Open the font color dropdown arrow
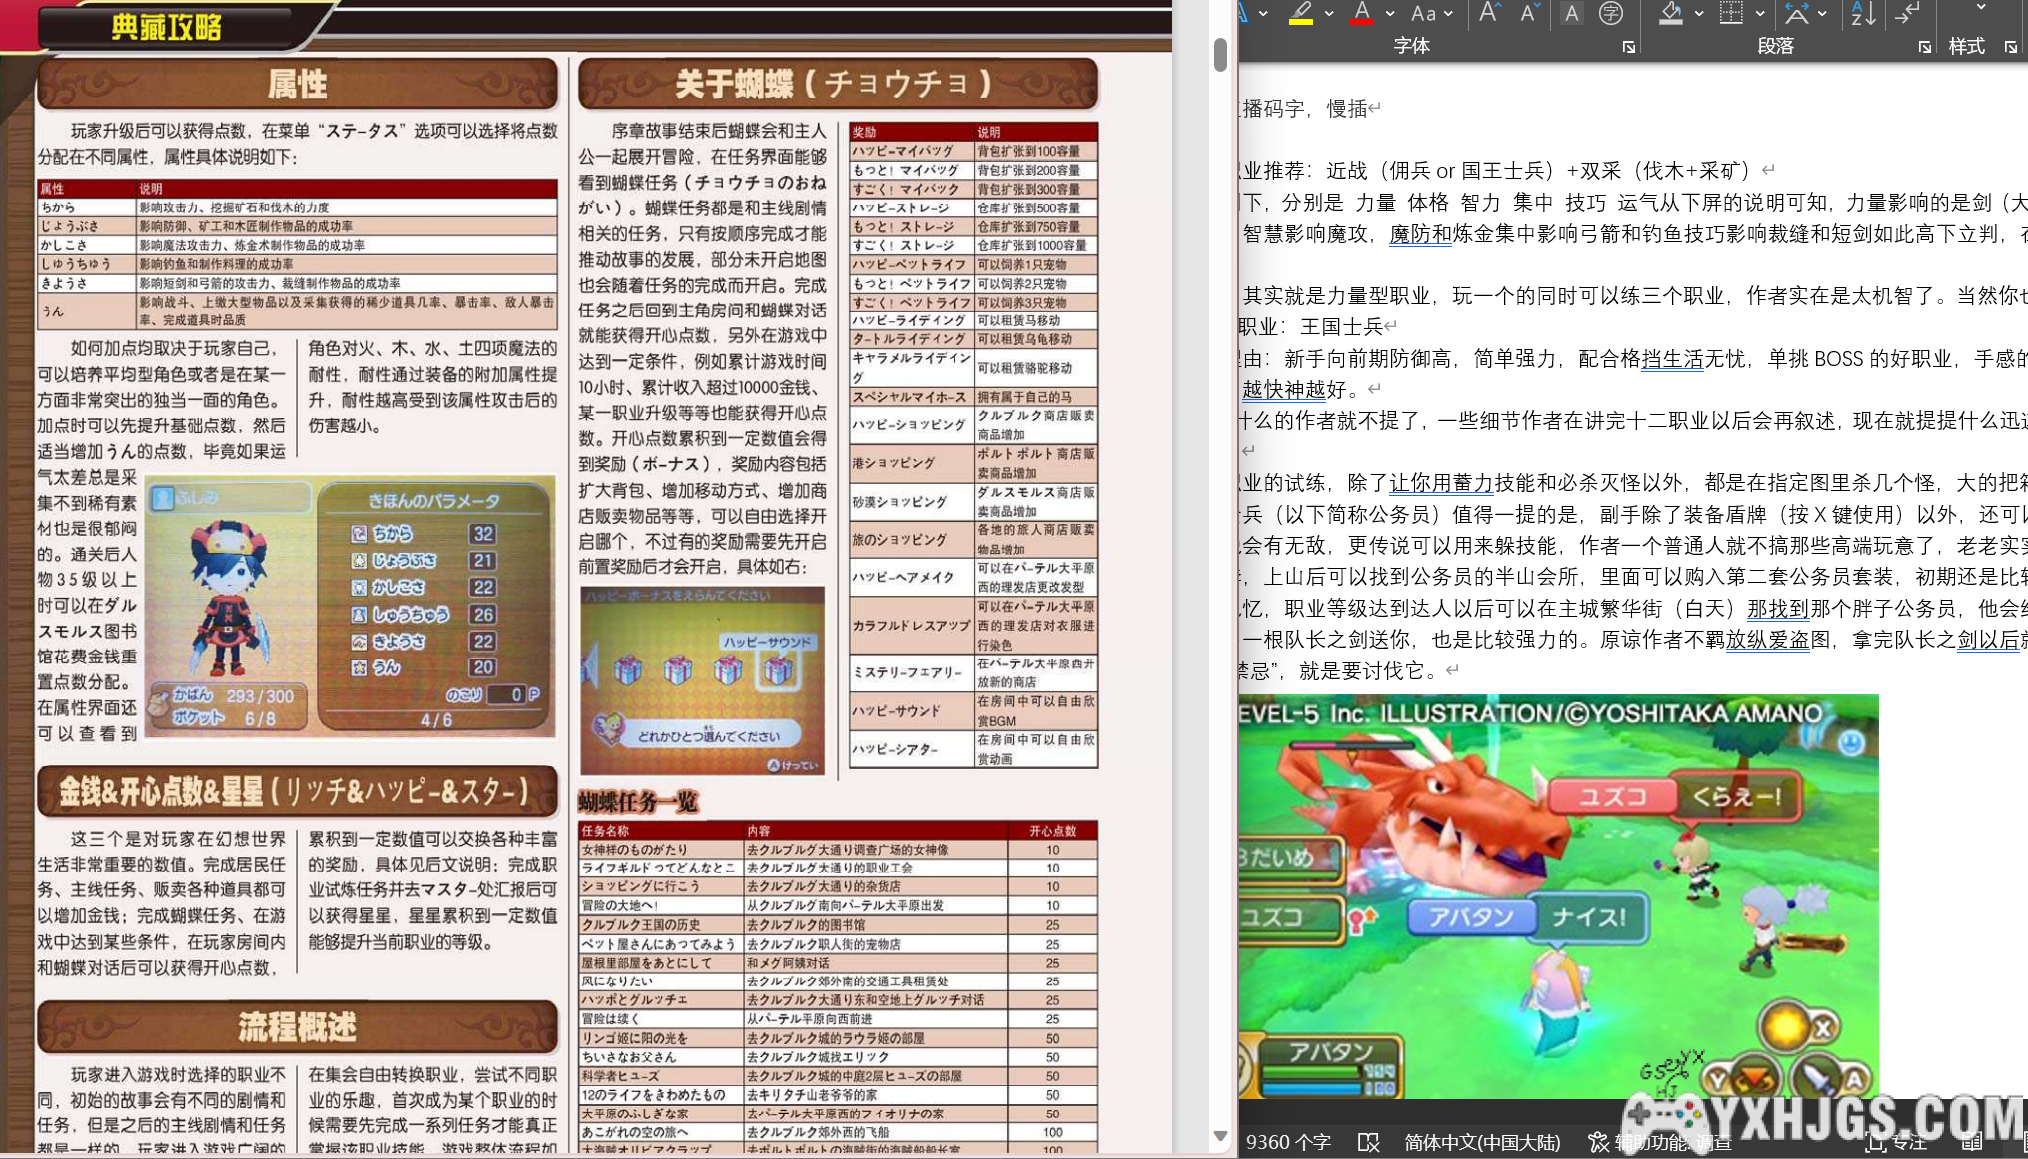Viewport: 2028px width, 1159px height. [1390, 13]
